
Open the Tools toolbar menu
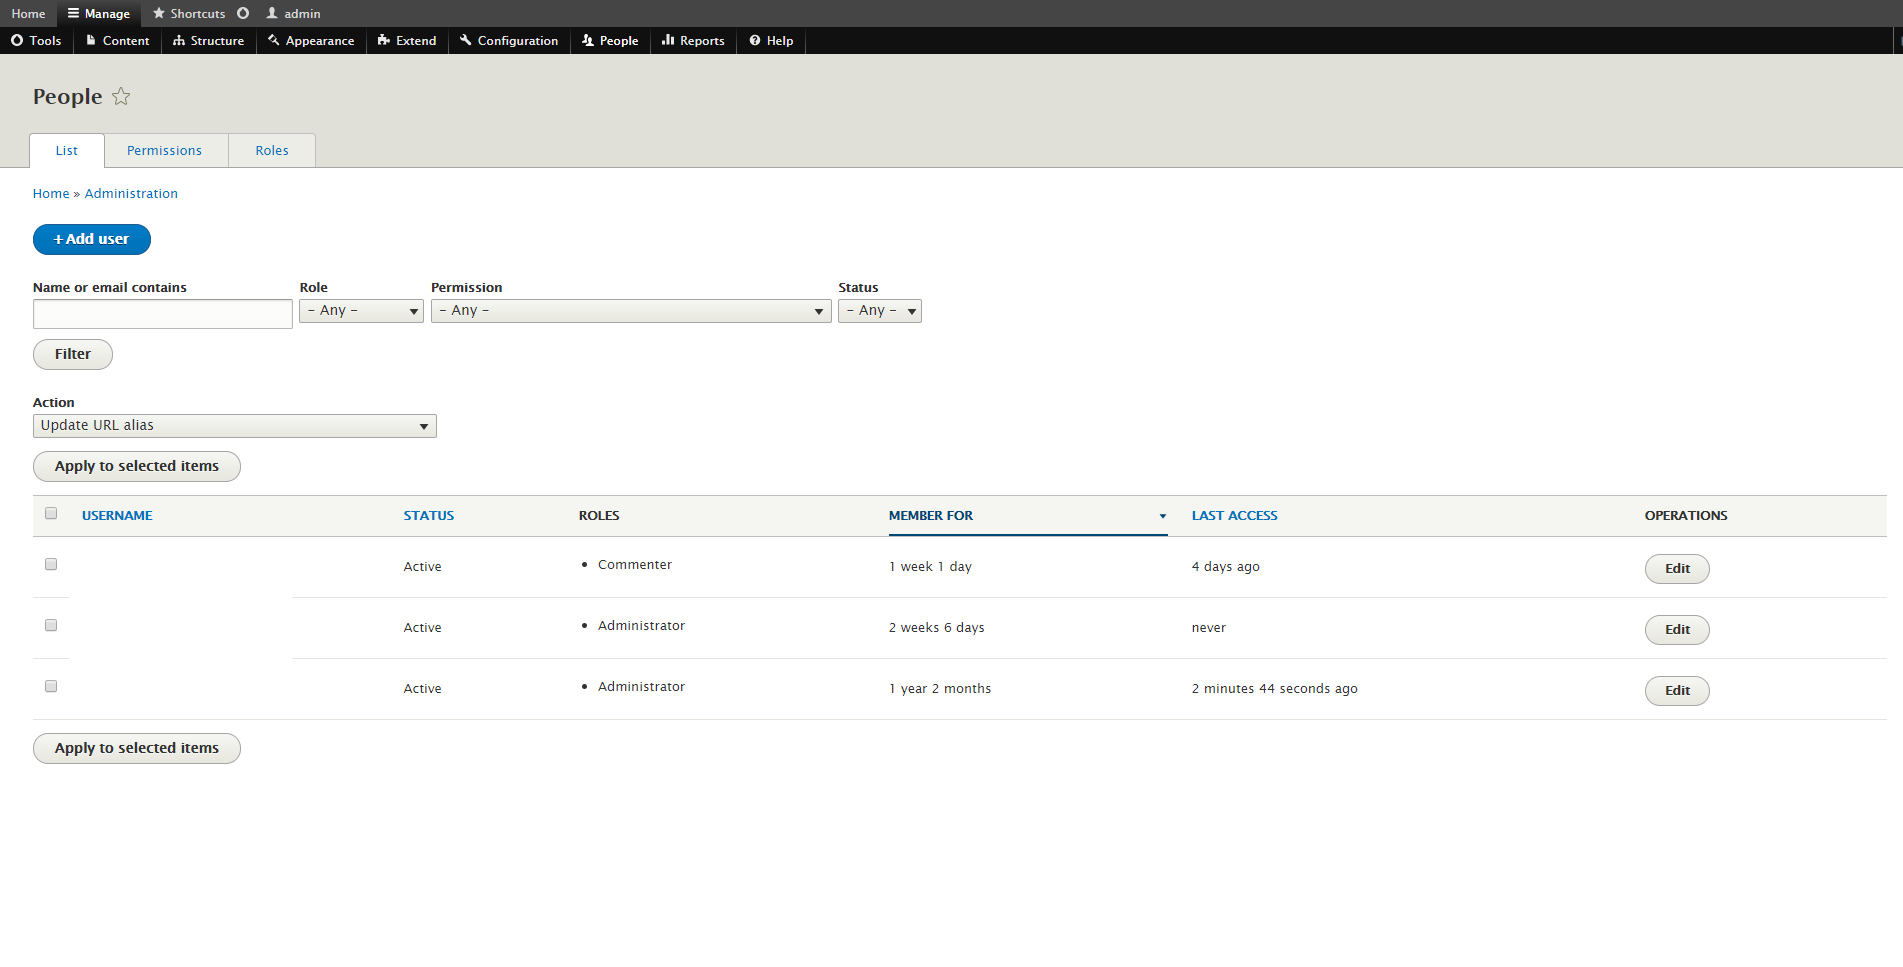37,41
